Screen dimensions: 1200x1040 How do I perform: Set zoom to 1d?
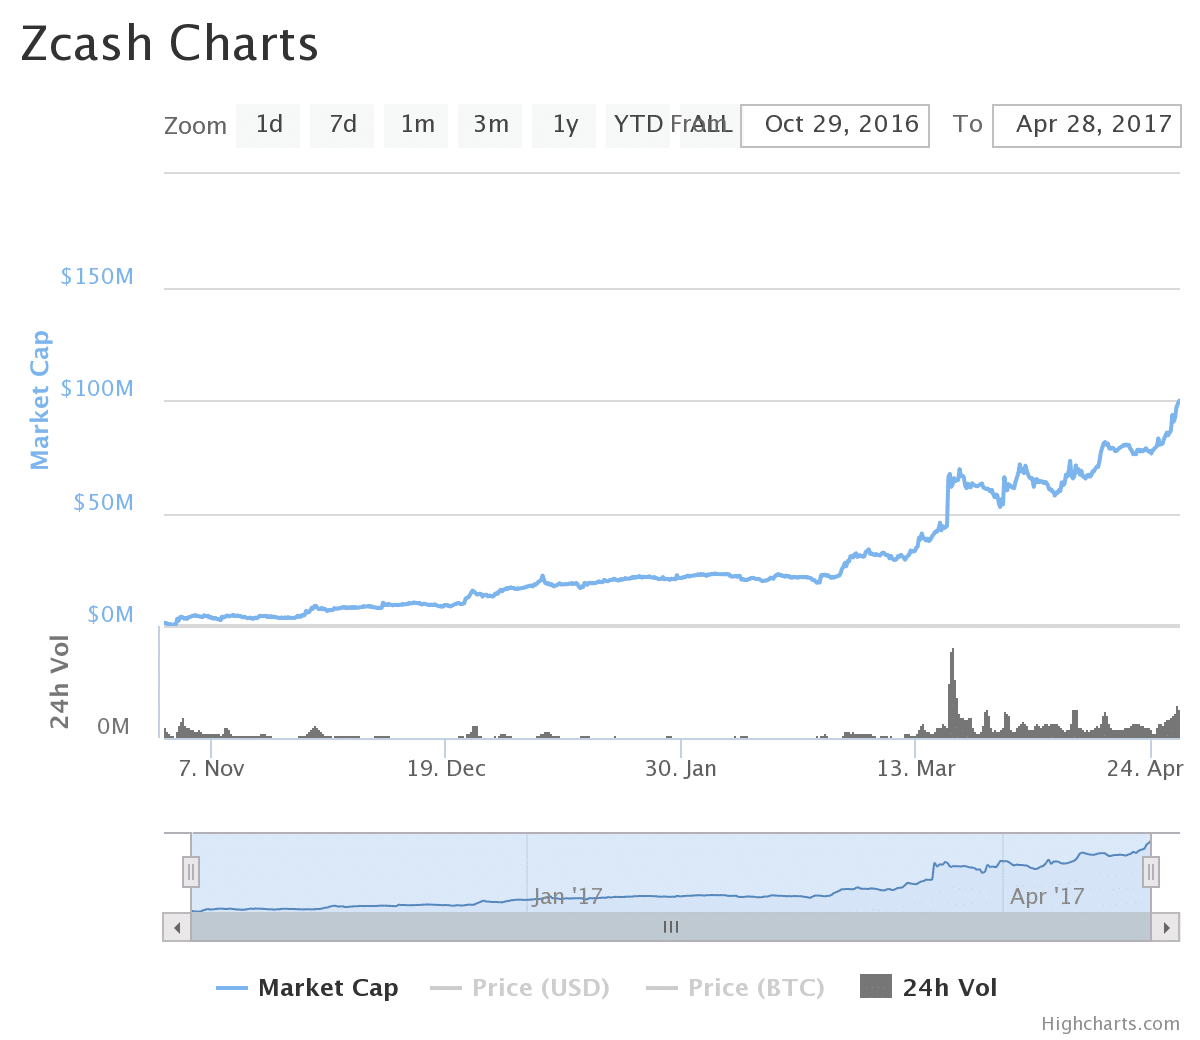coord(268,125)
